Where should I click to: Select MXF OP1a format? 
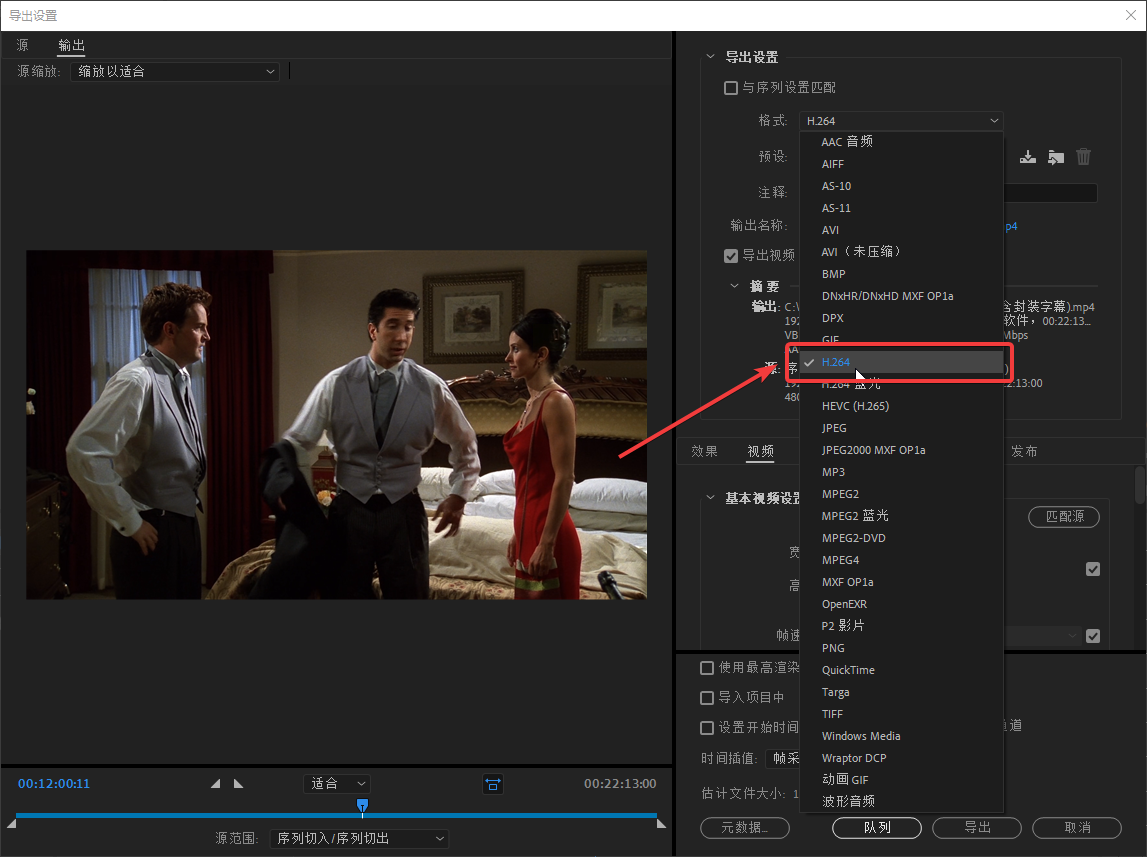901,582
